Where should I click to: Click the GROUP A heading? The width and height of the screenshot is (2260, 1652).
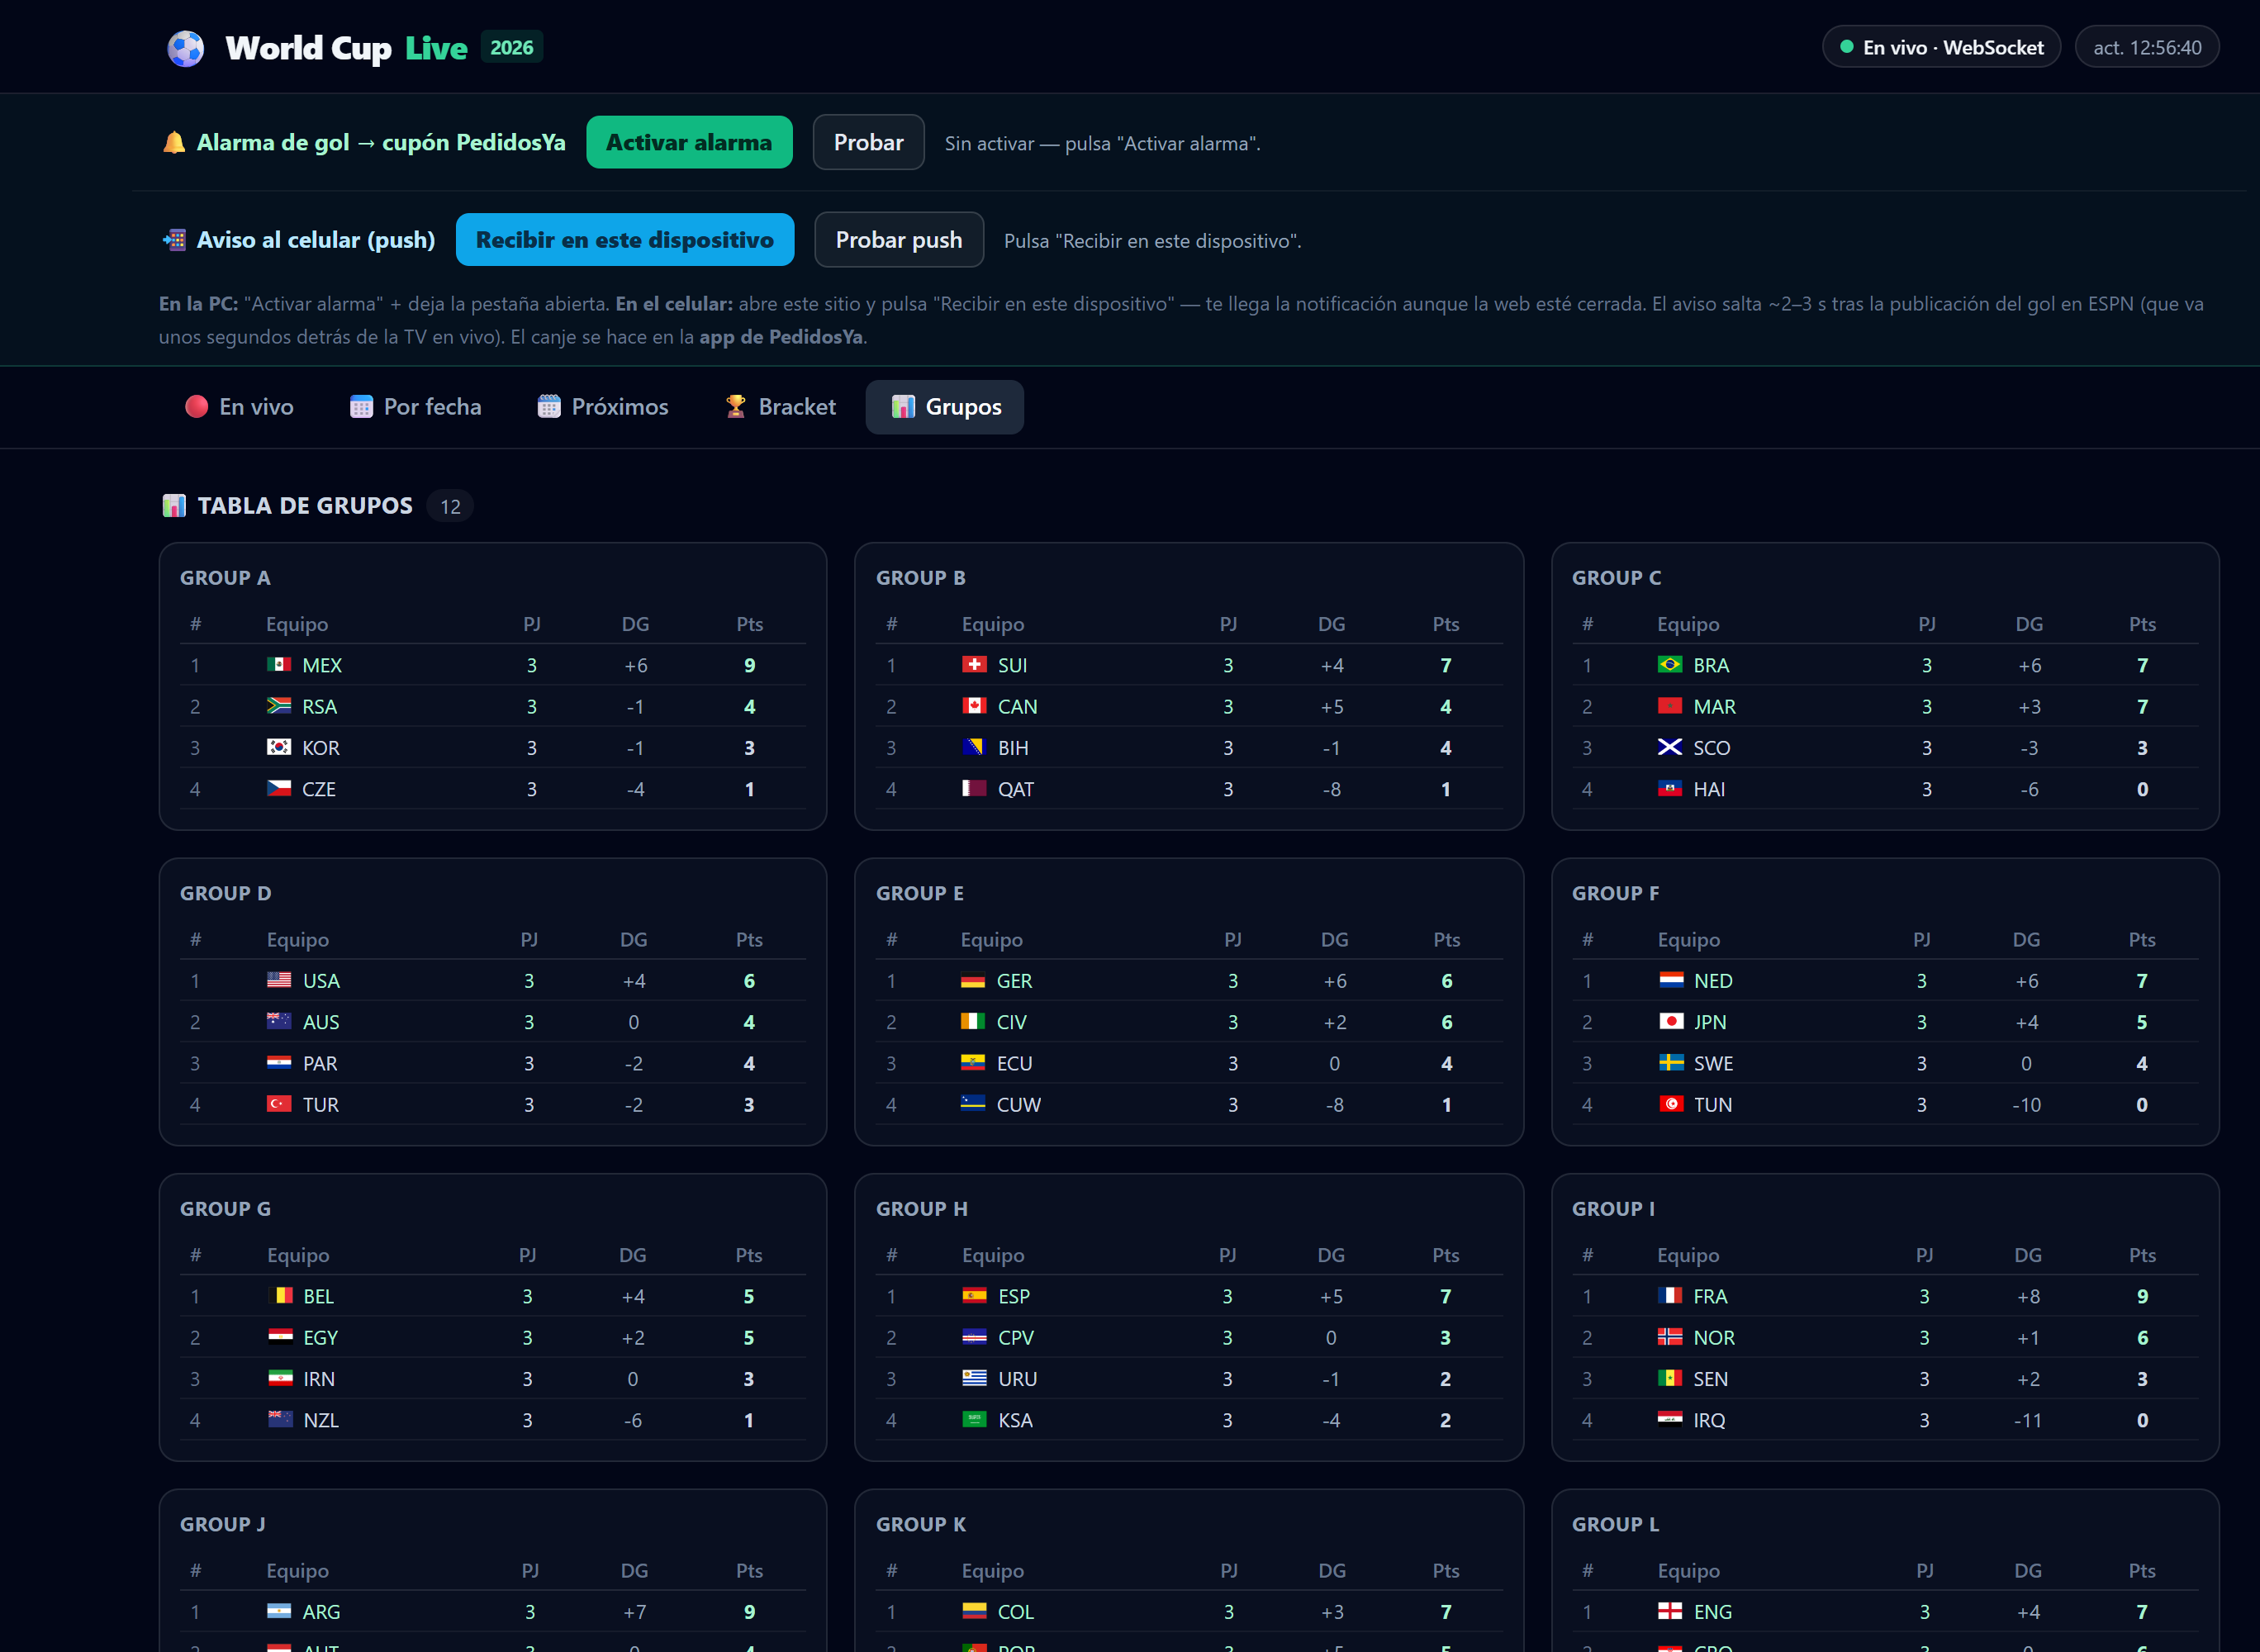pyautogui.click(x=225, y=578)
